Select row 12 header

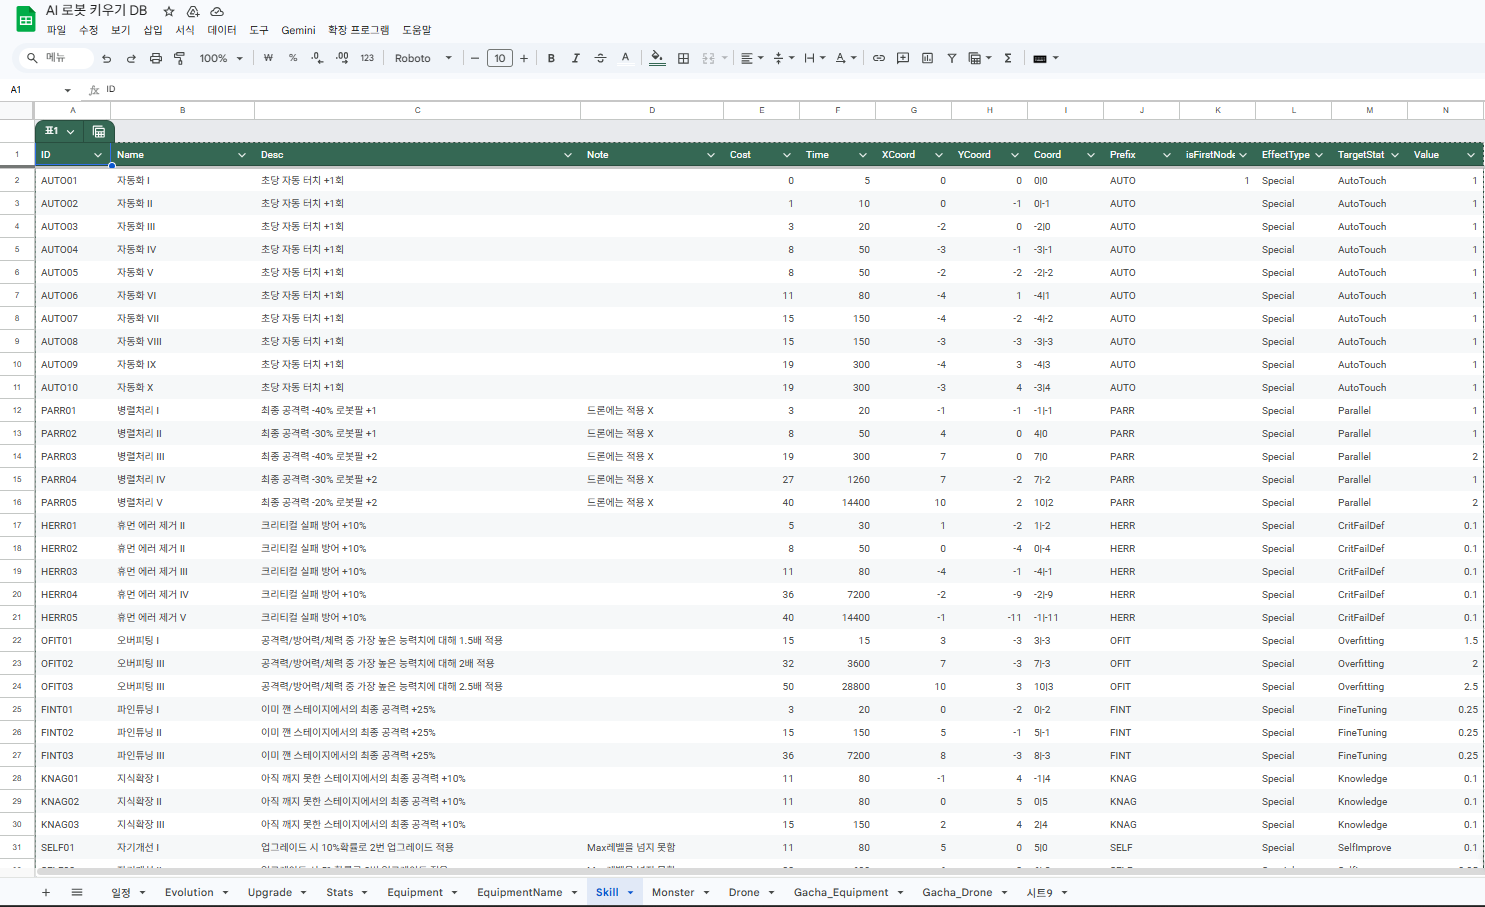[x=17, y=410]
